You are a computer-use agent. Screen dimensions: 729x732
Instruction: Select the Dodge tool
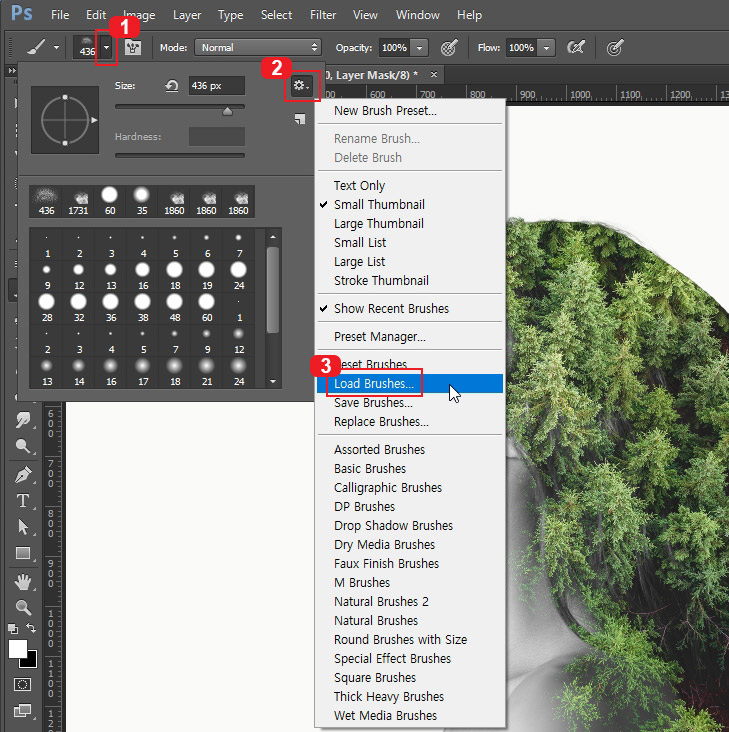click(x=22, y=446)
